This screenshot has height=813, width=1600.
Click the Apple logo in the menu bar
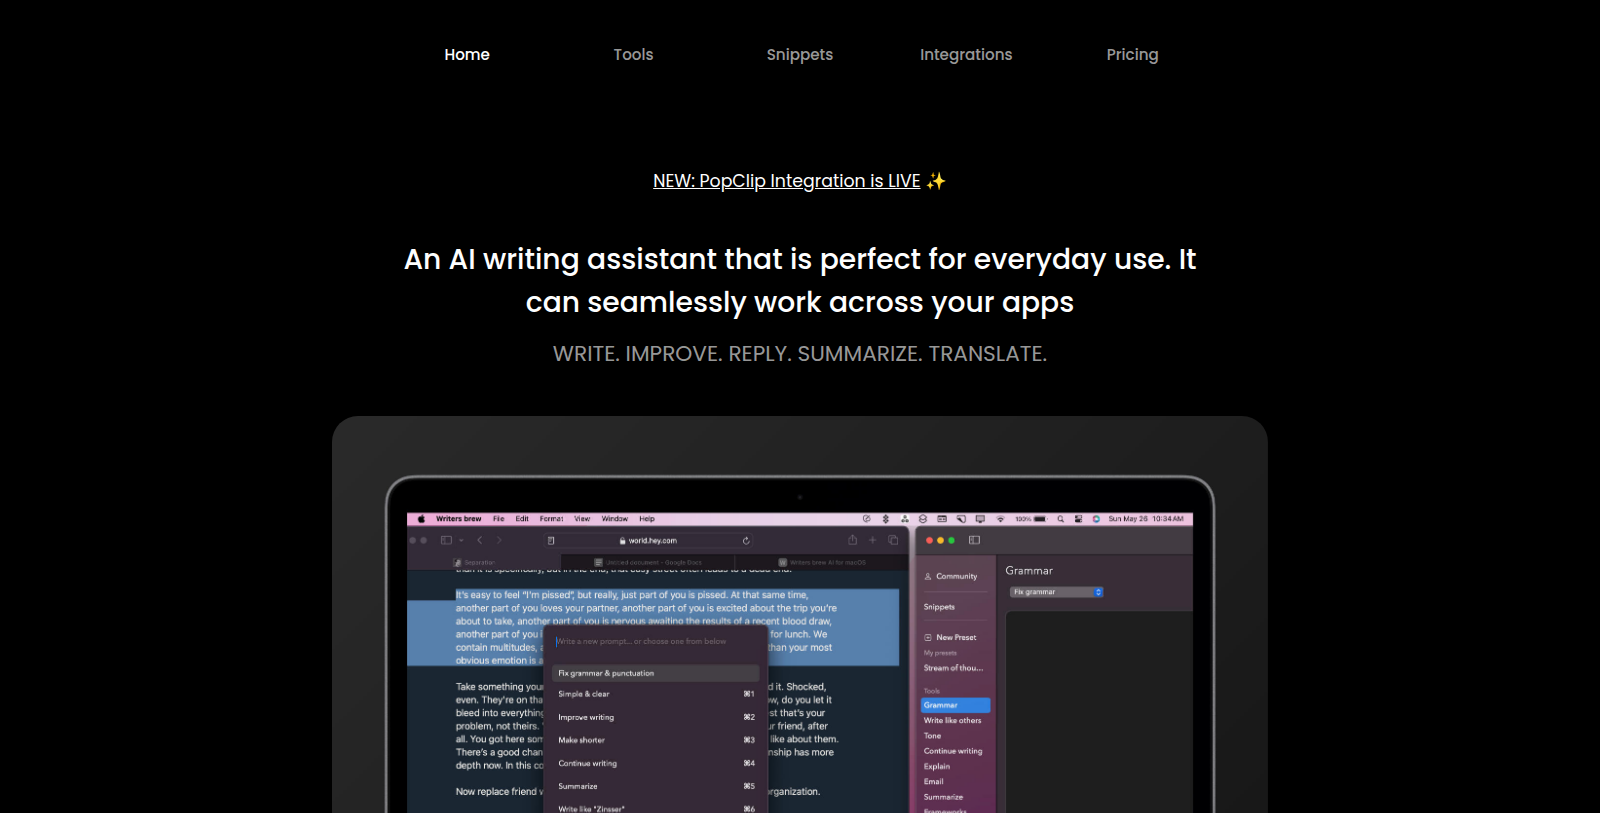click(421, 519)
